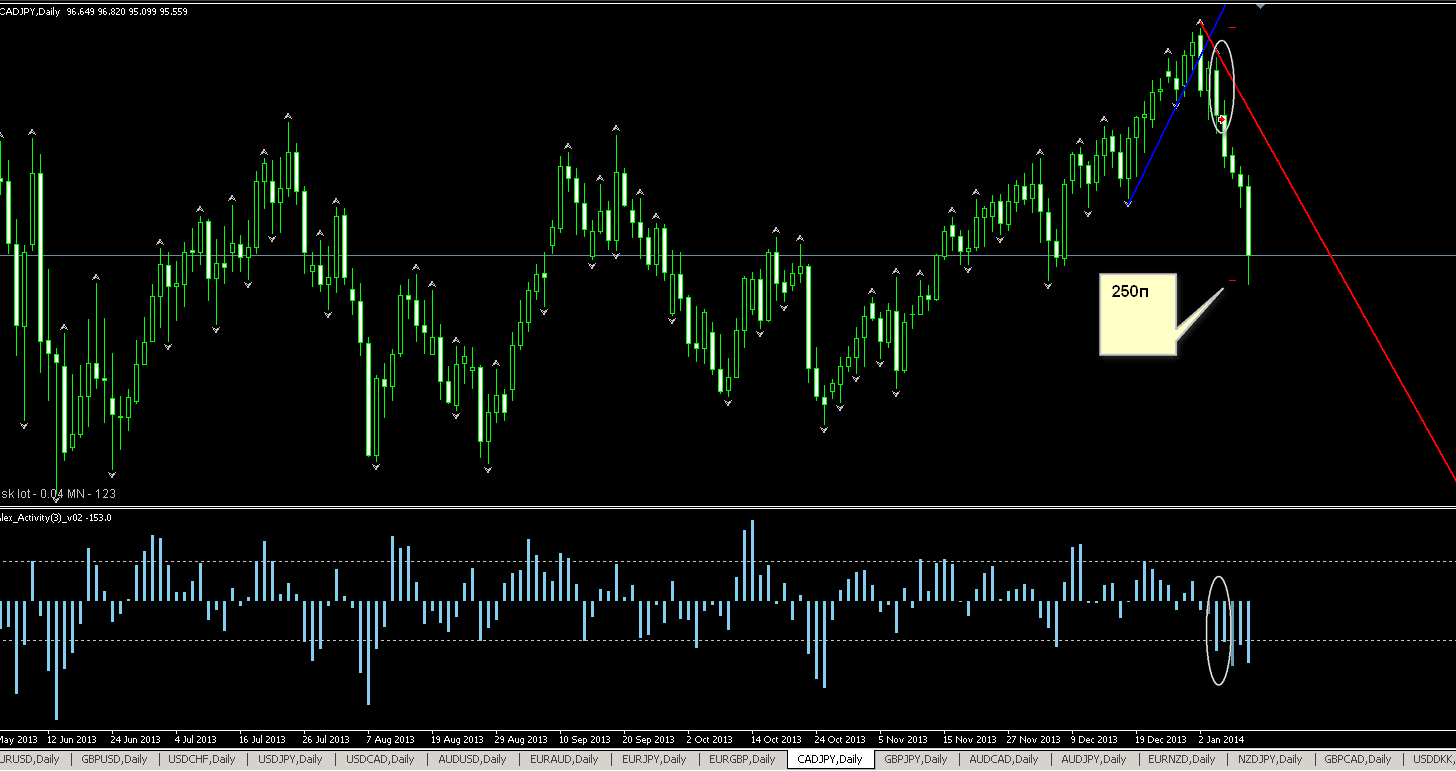Select the AUDUSD,Daily chart tab
The width and height of the screenshot is (1456, 772).
point(472,760)
